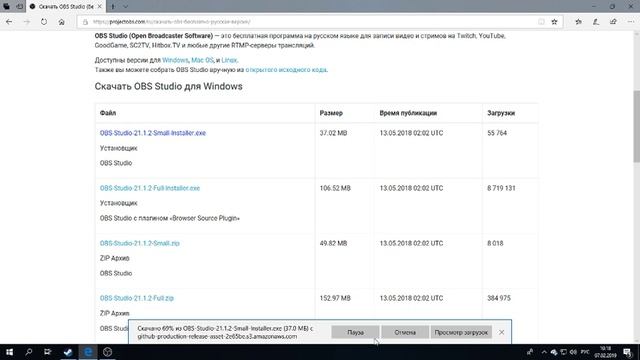Click the 49.82 MB size cell
The image size is (640, 360).
click(333, 243)
